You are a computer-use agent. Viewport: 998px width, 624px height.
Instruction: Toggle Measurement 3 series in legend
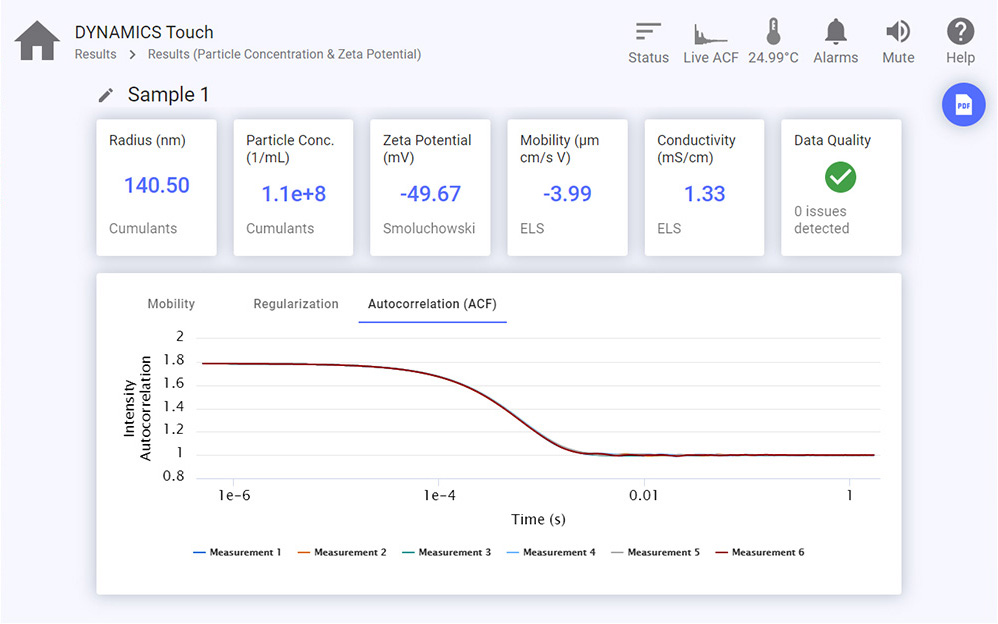pos(446,552)
